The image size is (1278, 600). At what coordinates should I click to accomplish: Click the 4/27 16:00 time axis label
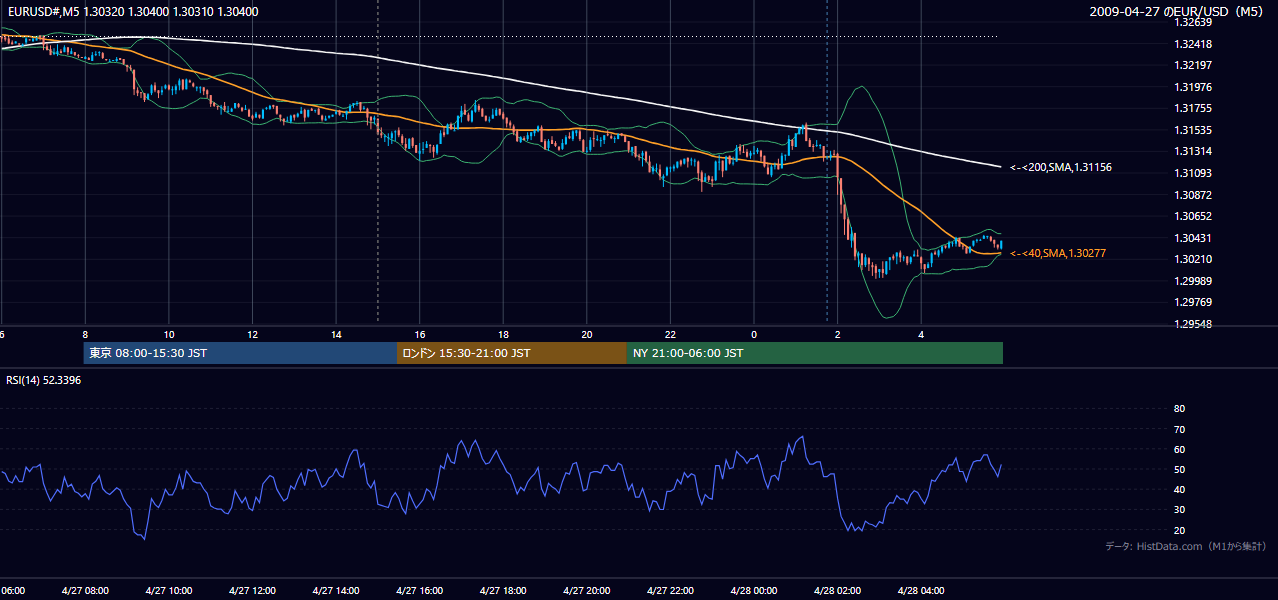[x=419, y=590]
